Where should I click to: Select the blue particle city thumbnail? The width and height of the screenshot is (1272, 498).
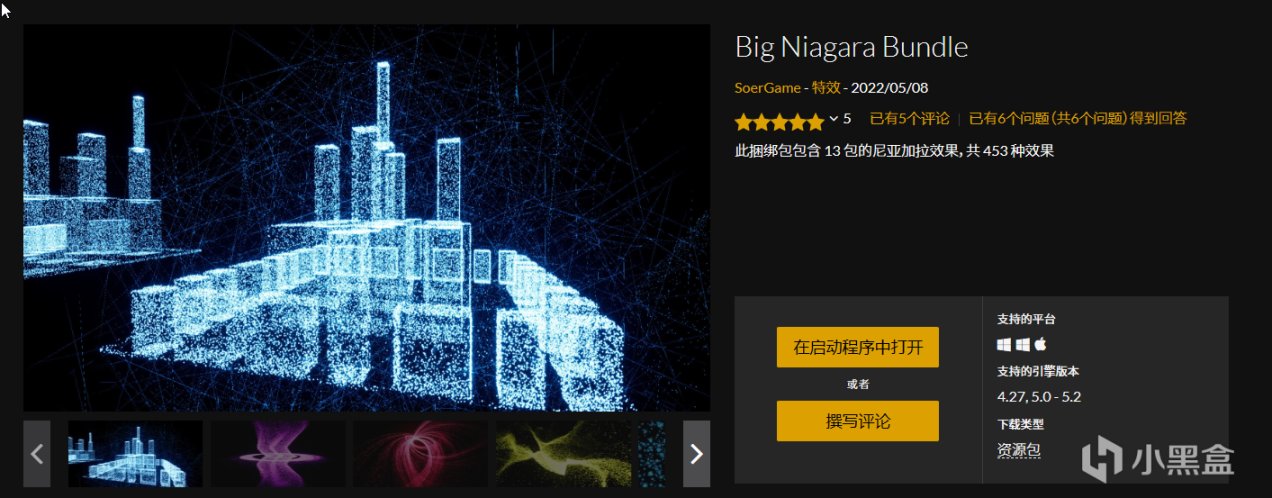pyautogui.click(x=135, y=453)
